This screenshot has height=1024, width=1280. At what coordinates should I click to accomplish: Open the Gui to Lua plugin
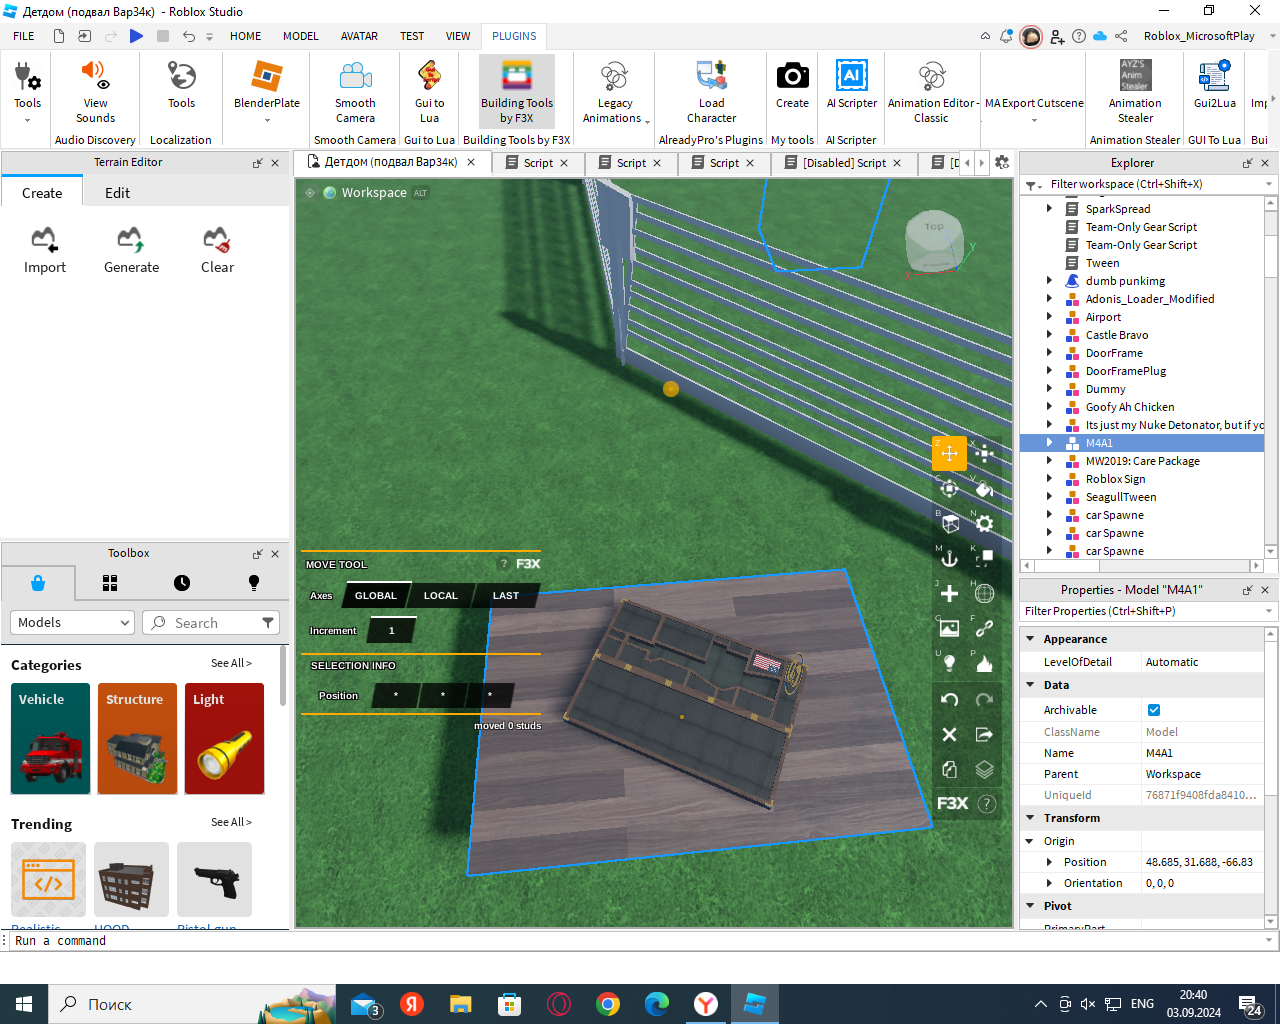click(x=429, y=91)
